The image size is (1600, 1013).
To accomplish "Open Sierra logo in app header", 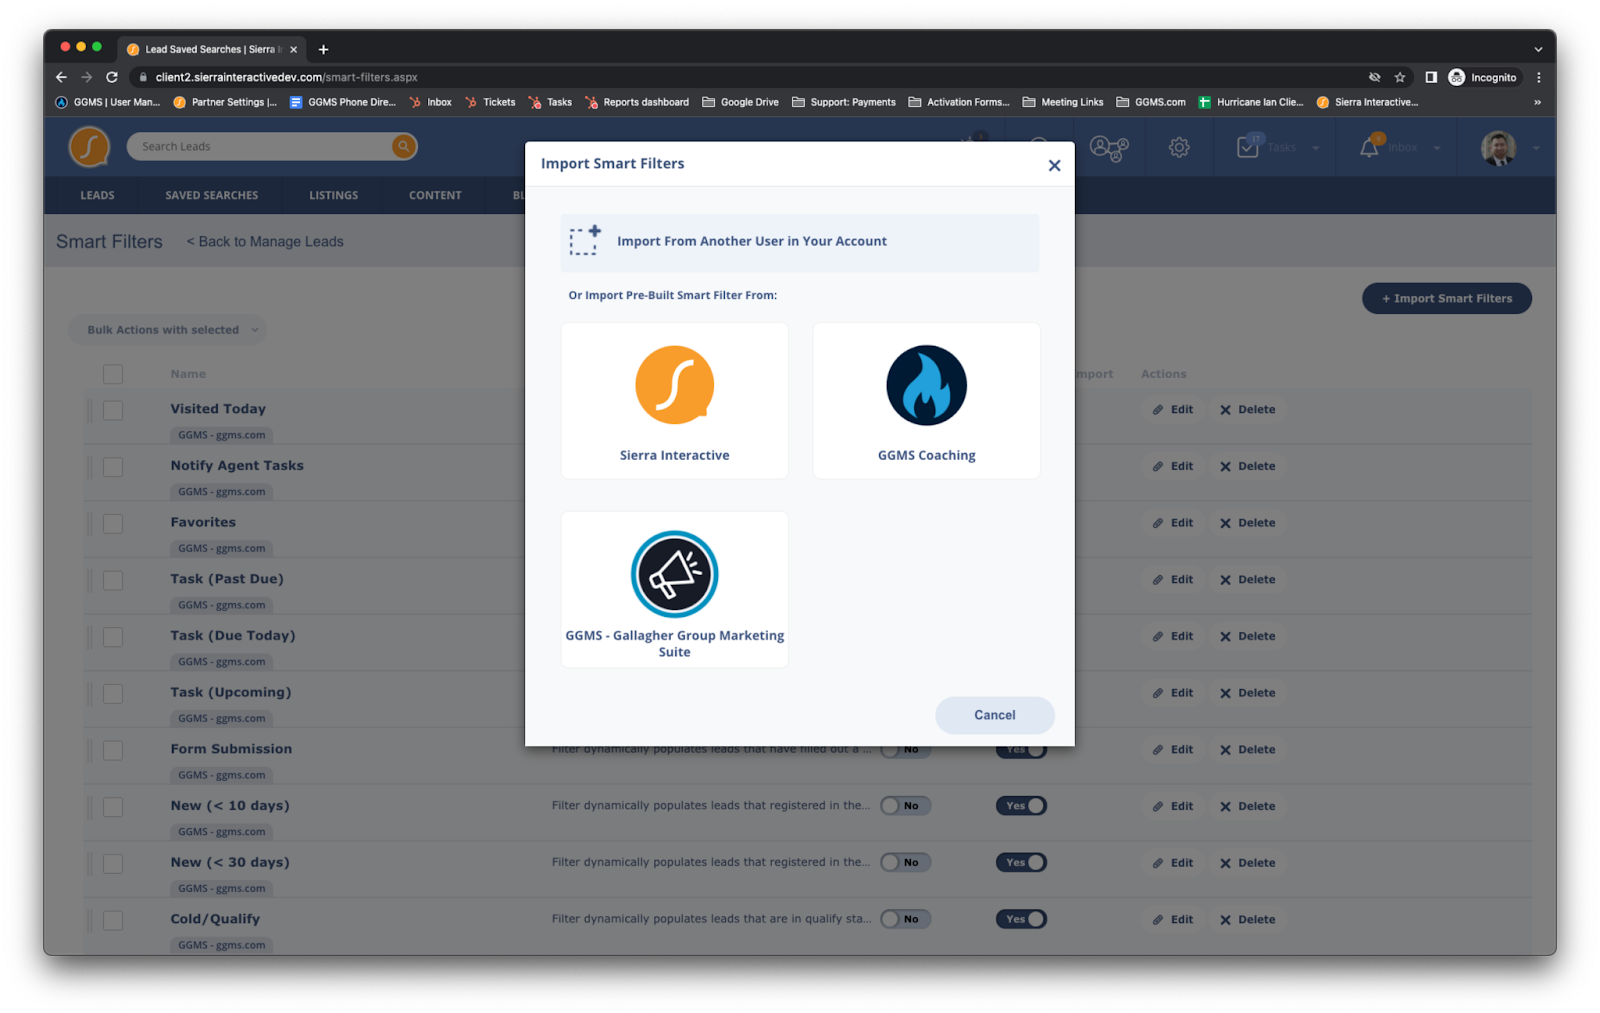I will [x=89, y=147].
